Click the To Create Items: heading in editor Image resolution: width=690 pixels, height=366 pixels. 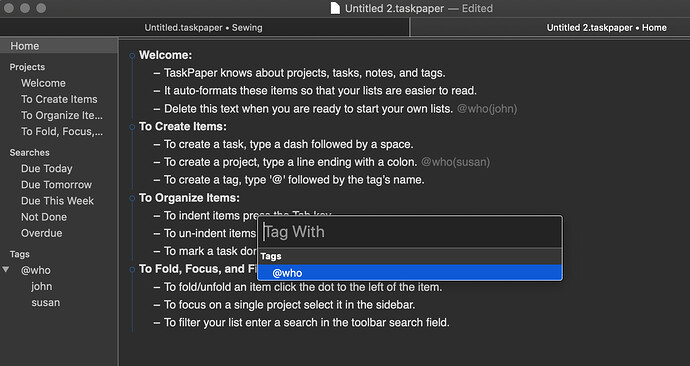[x=183, y=127]
